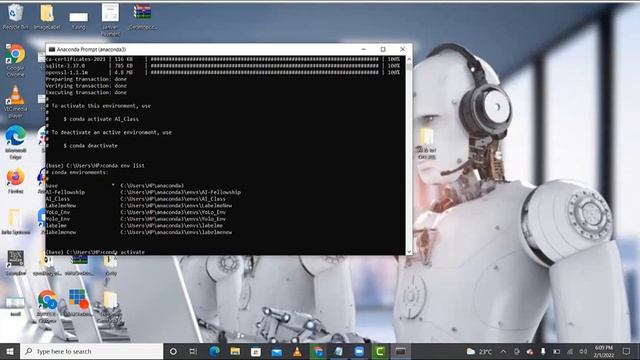Open Microsoft Edge desktop shortcut

point(16,142)
